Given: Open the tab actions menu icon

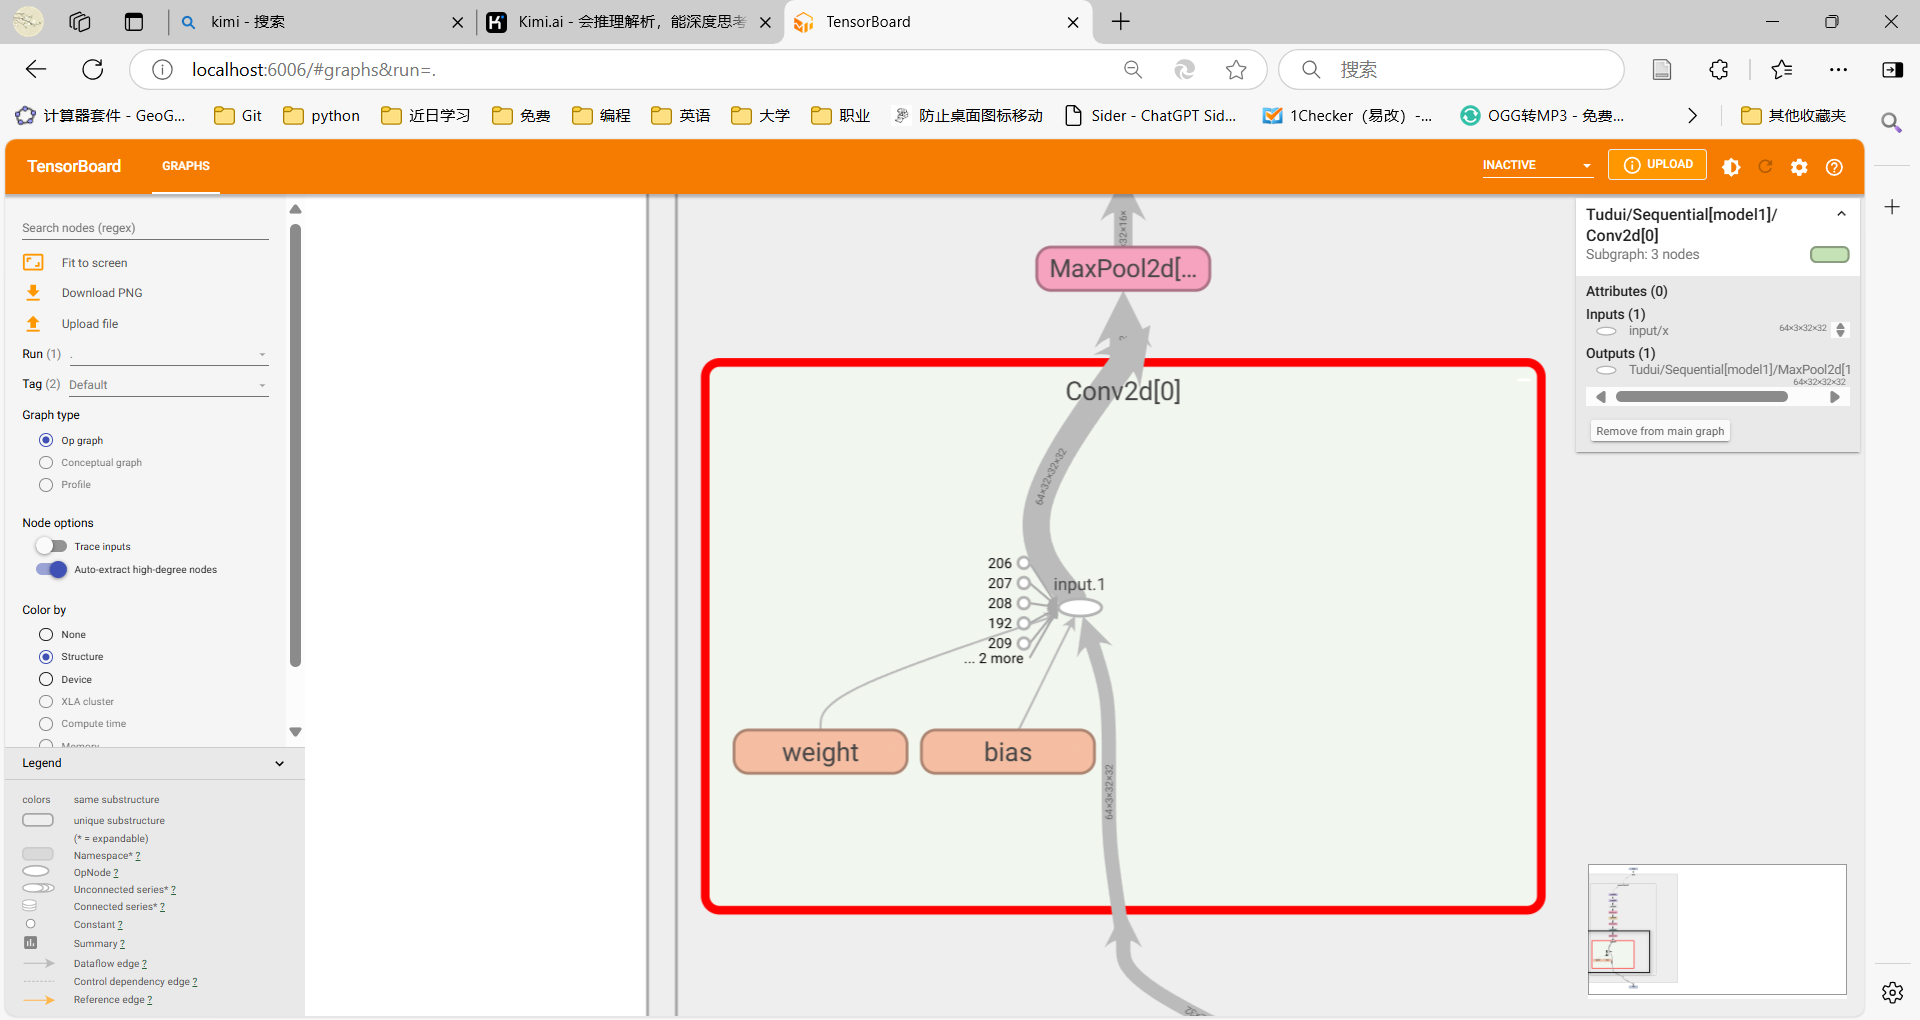Looking at the screenshot, I should (134, 22).
